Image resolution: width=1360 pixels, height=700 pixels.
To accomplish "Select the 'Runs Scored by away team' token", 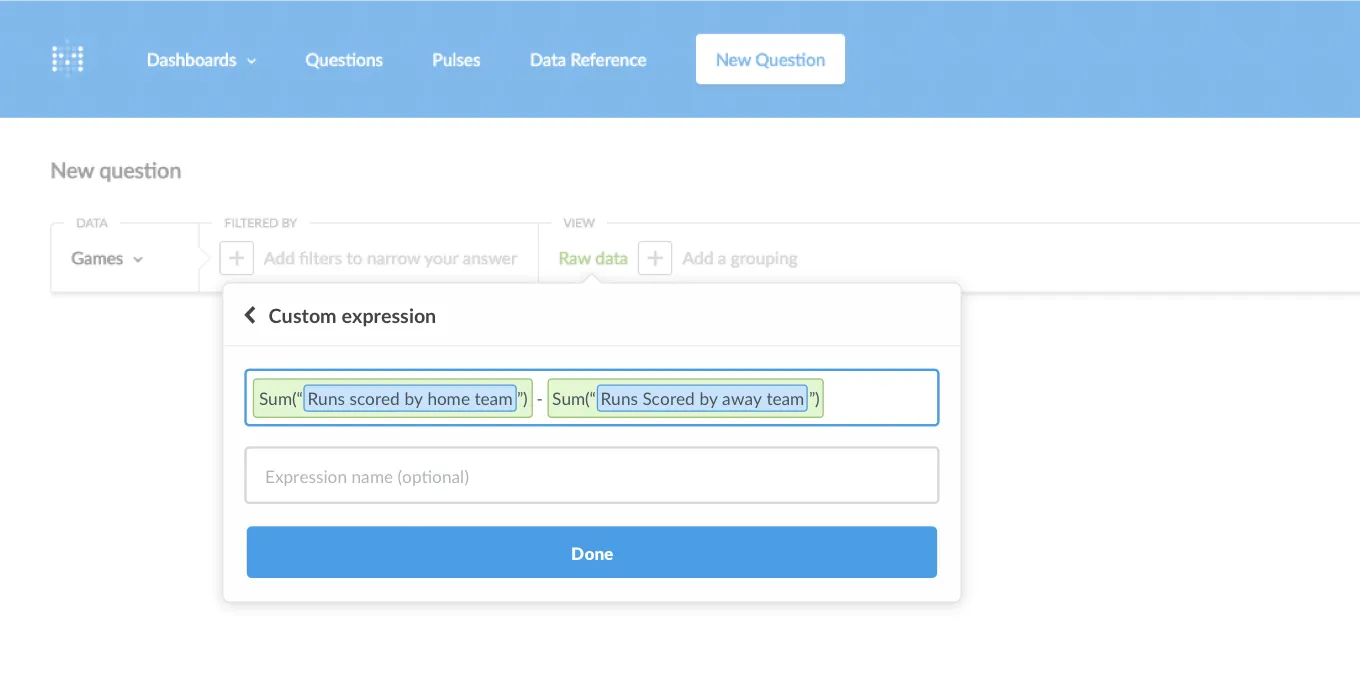I will click(x=702, y=399).
